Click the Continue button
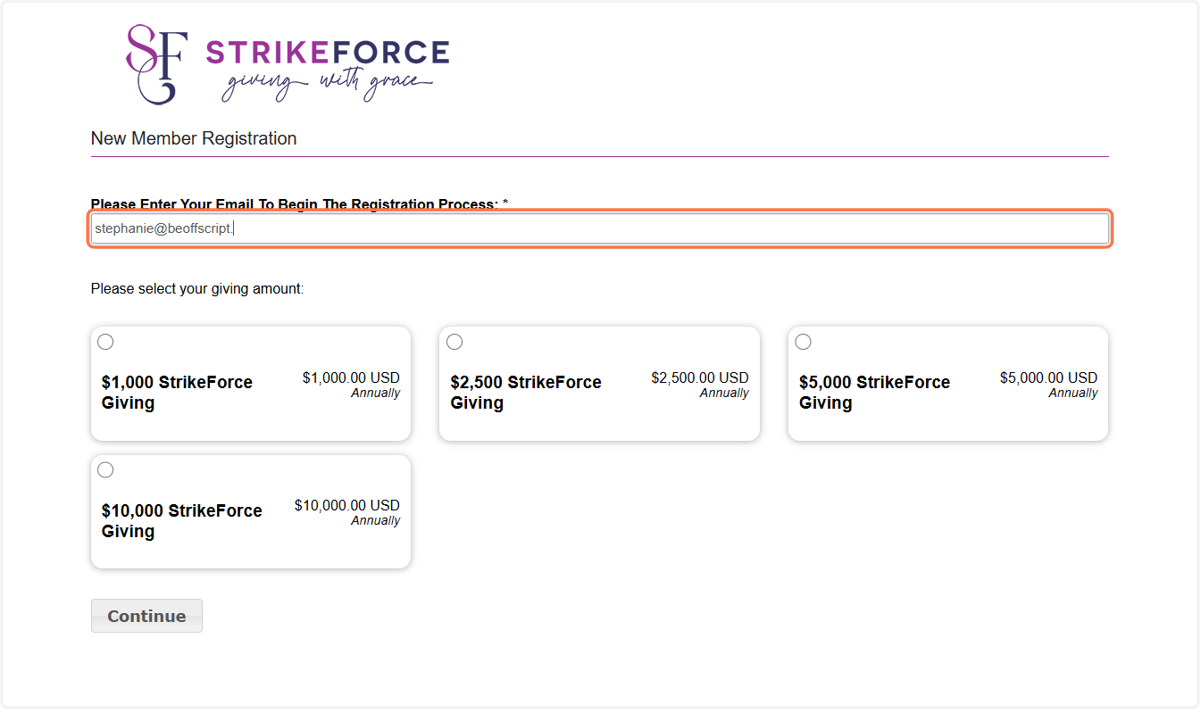 click(x=147, y=616)
